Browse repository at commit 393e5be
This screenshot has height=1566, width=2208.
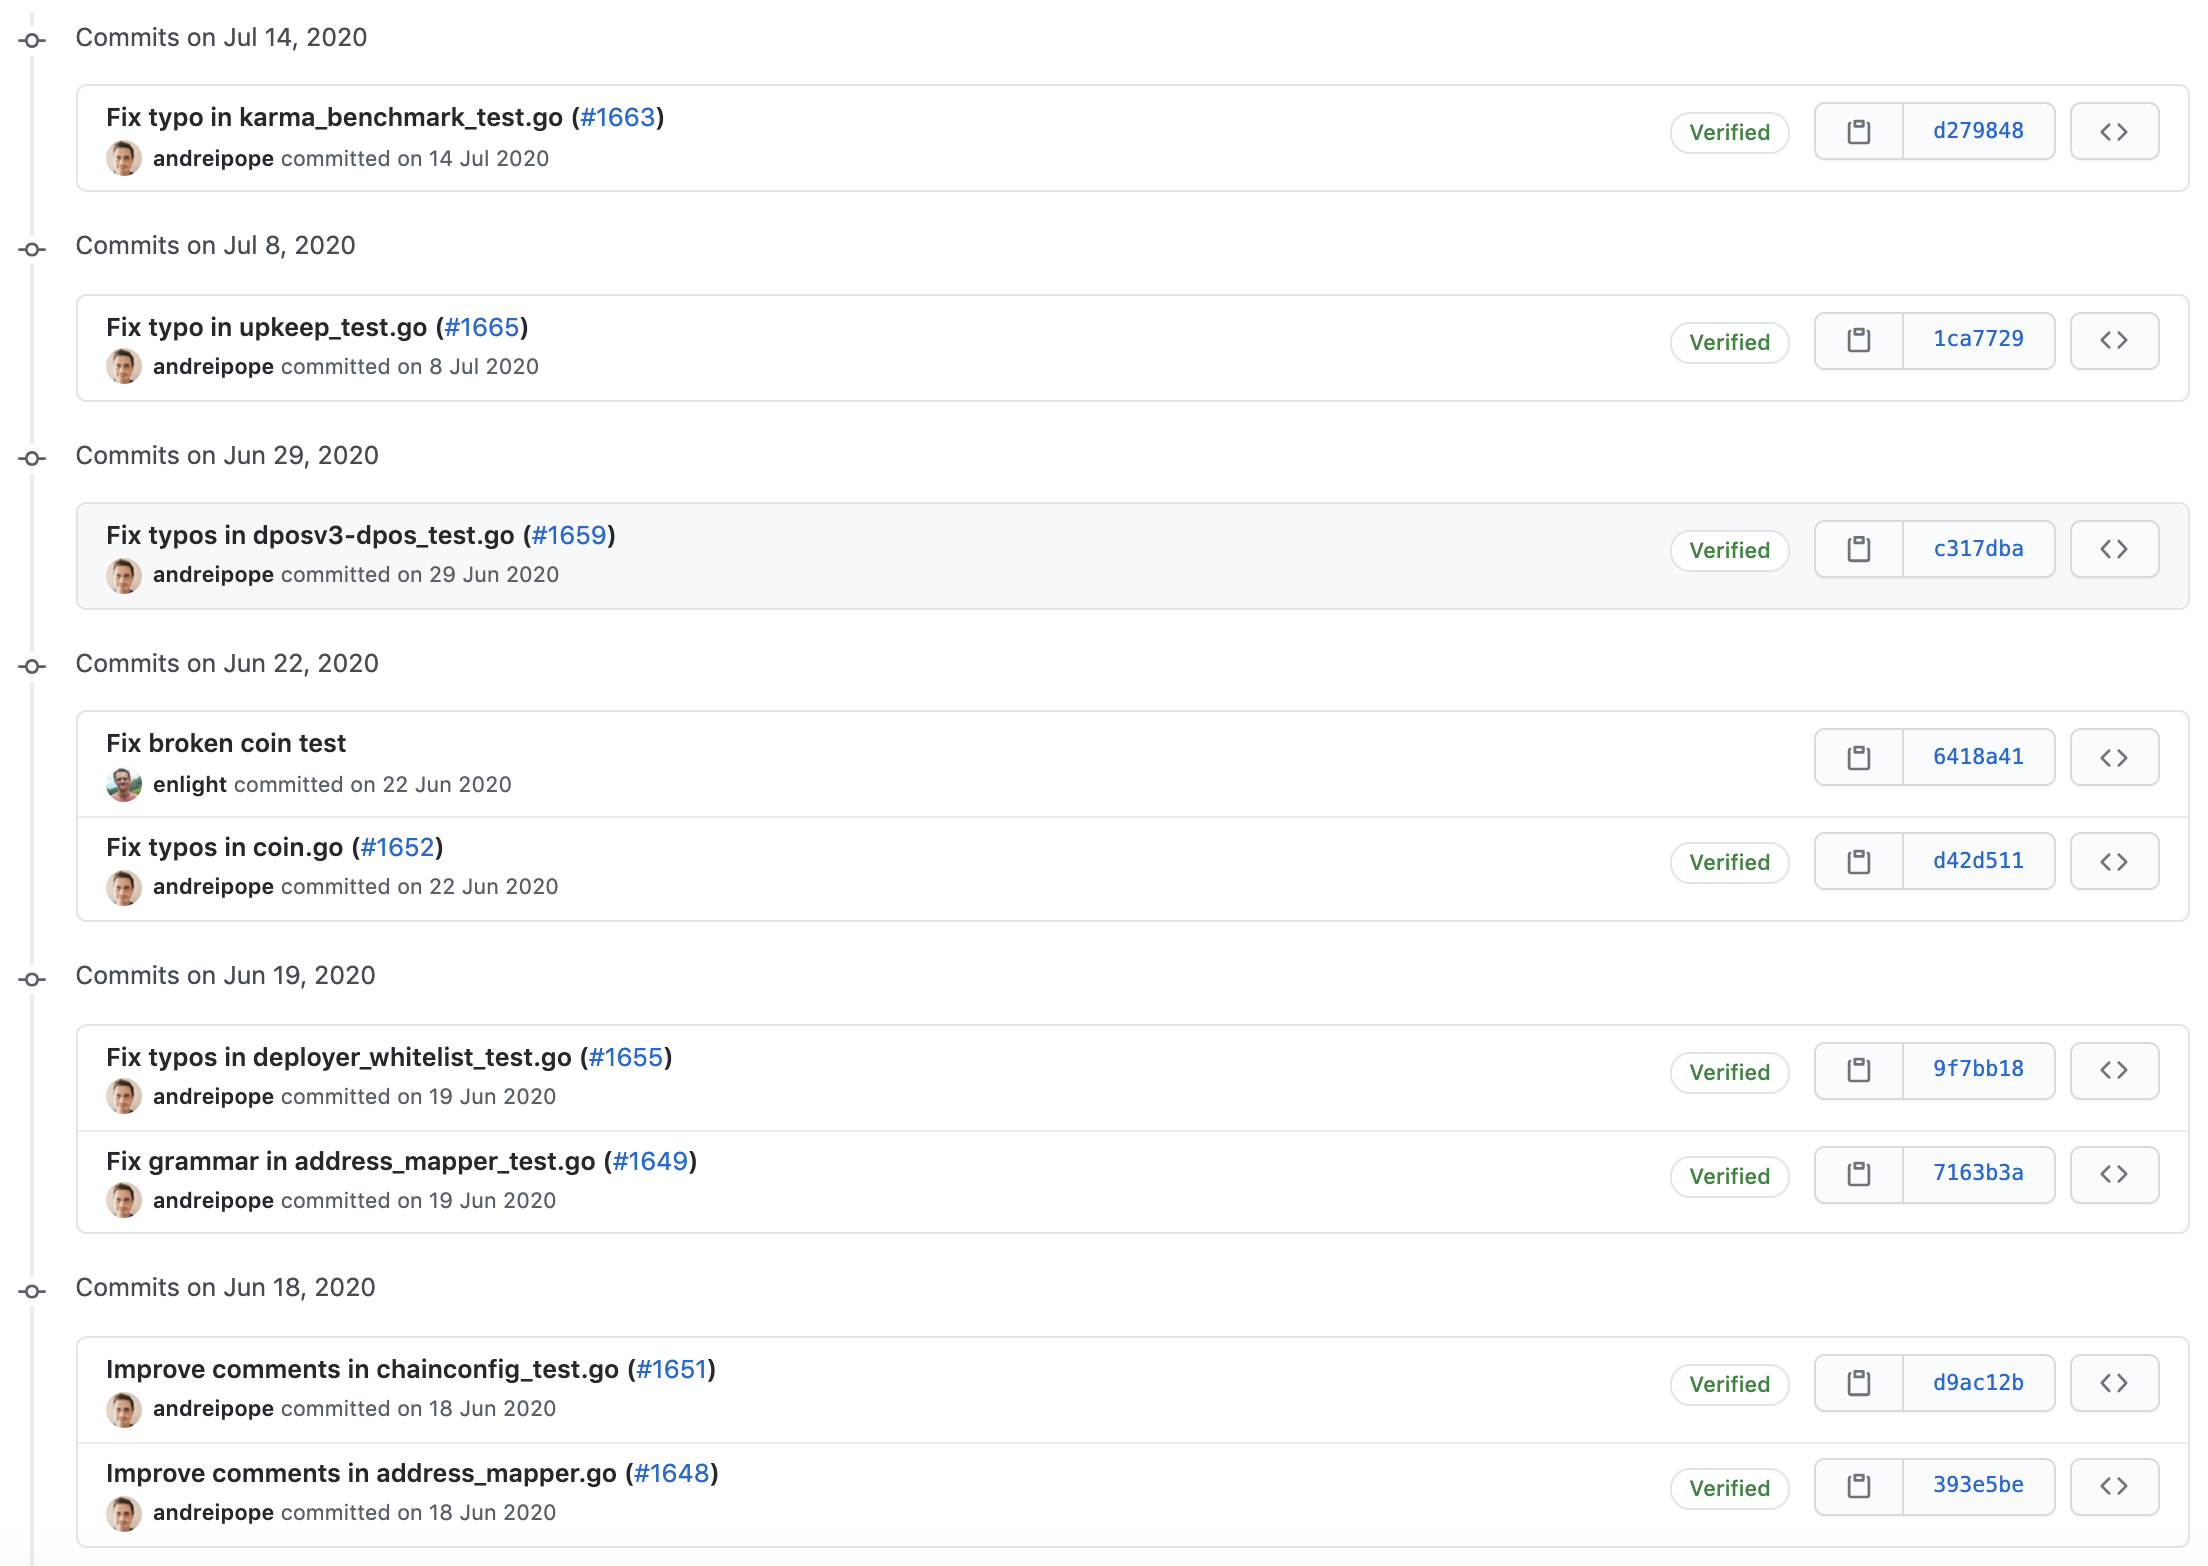coord(2113,1486)
